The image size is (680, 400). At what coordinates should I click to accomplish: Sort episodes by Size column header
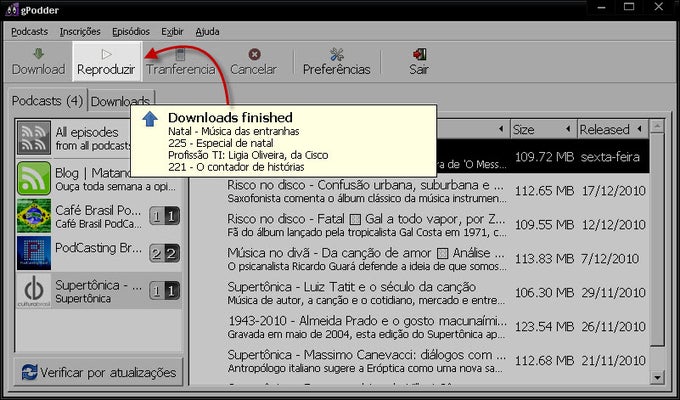coord(543,129)
